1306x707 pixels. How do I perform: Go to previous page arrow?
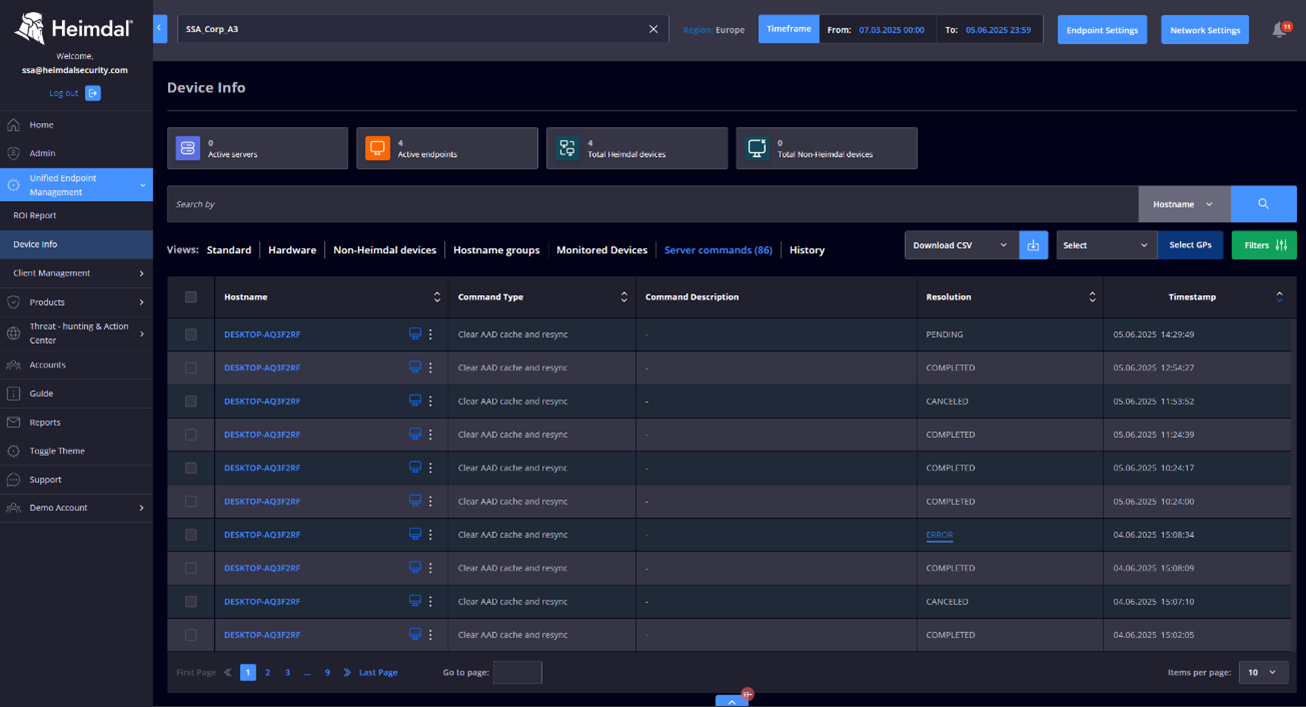[x=228, y=673]
